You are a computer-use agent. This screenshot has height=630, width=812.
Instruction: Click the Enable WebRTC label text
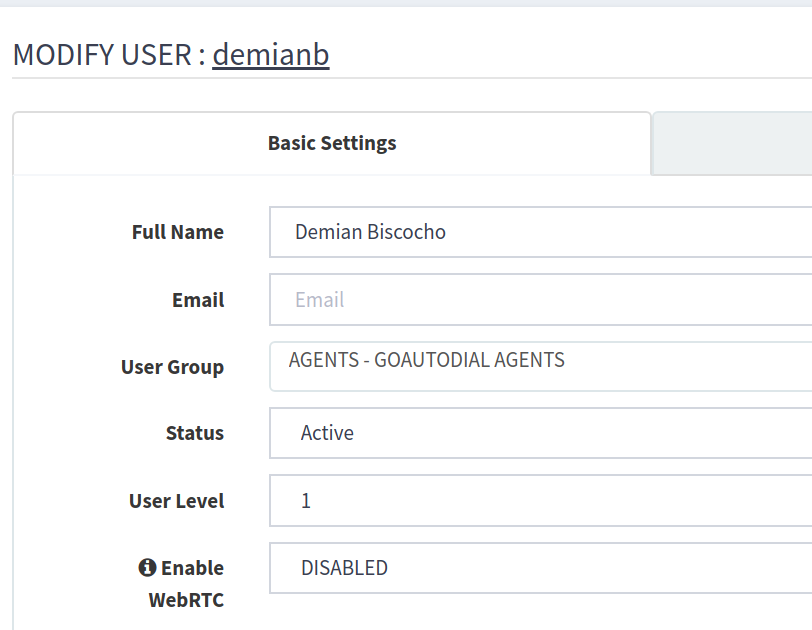click(x=186, y=584)
